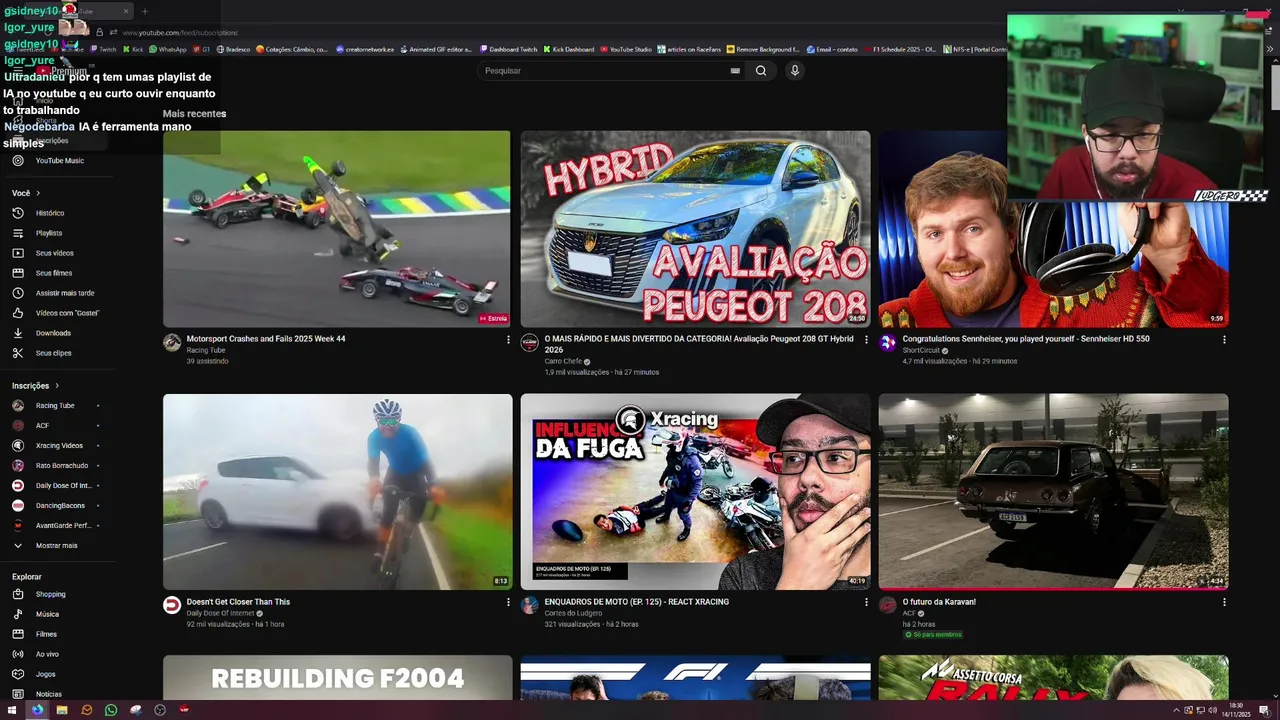This screenshot has height=720, width=1280.
Task: Open Rato Borrachudo subscription
Action: pyautogui.click(x=62, y=466)
